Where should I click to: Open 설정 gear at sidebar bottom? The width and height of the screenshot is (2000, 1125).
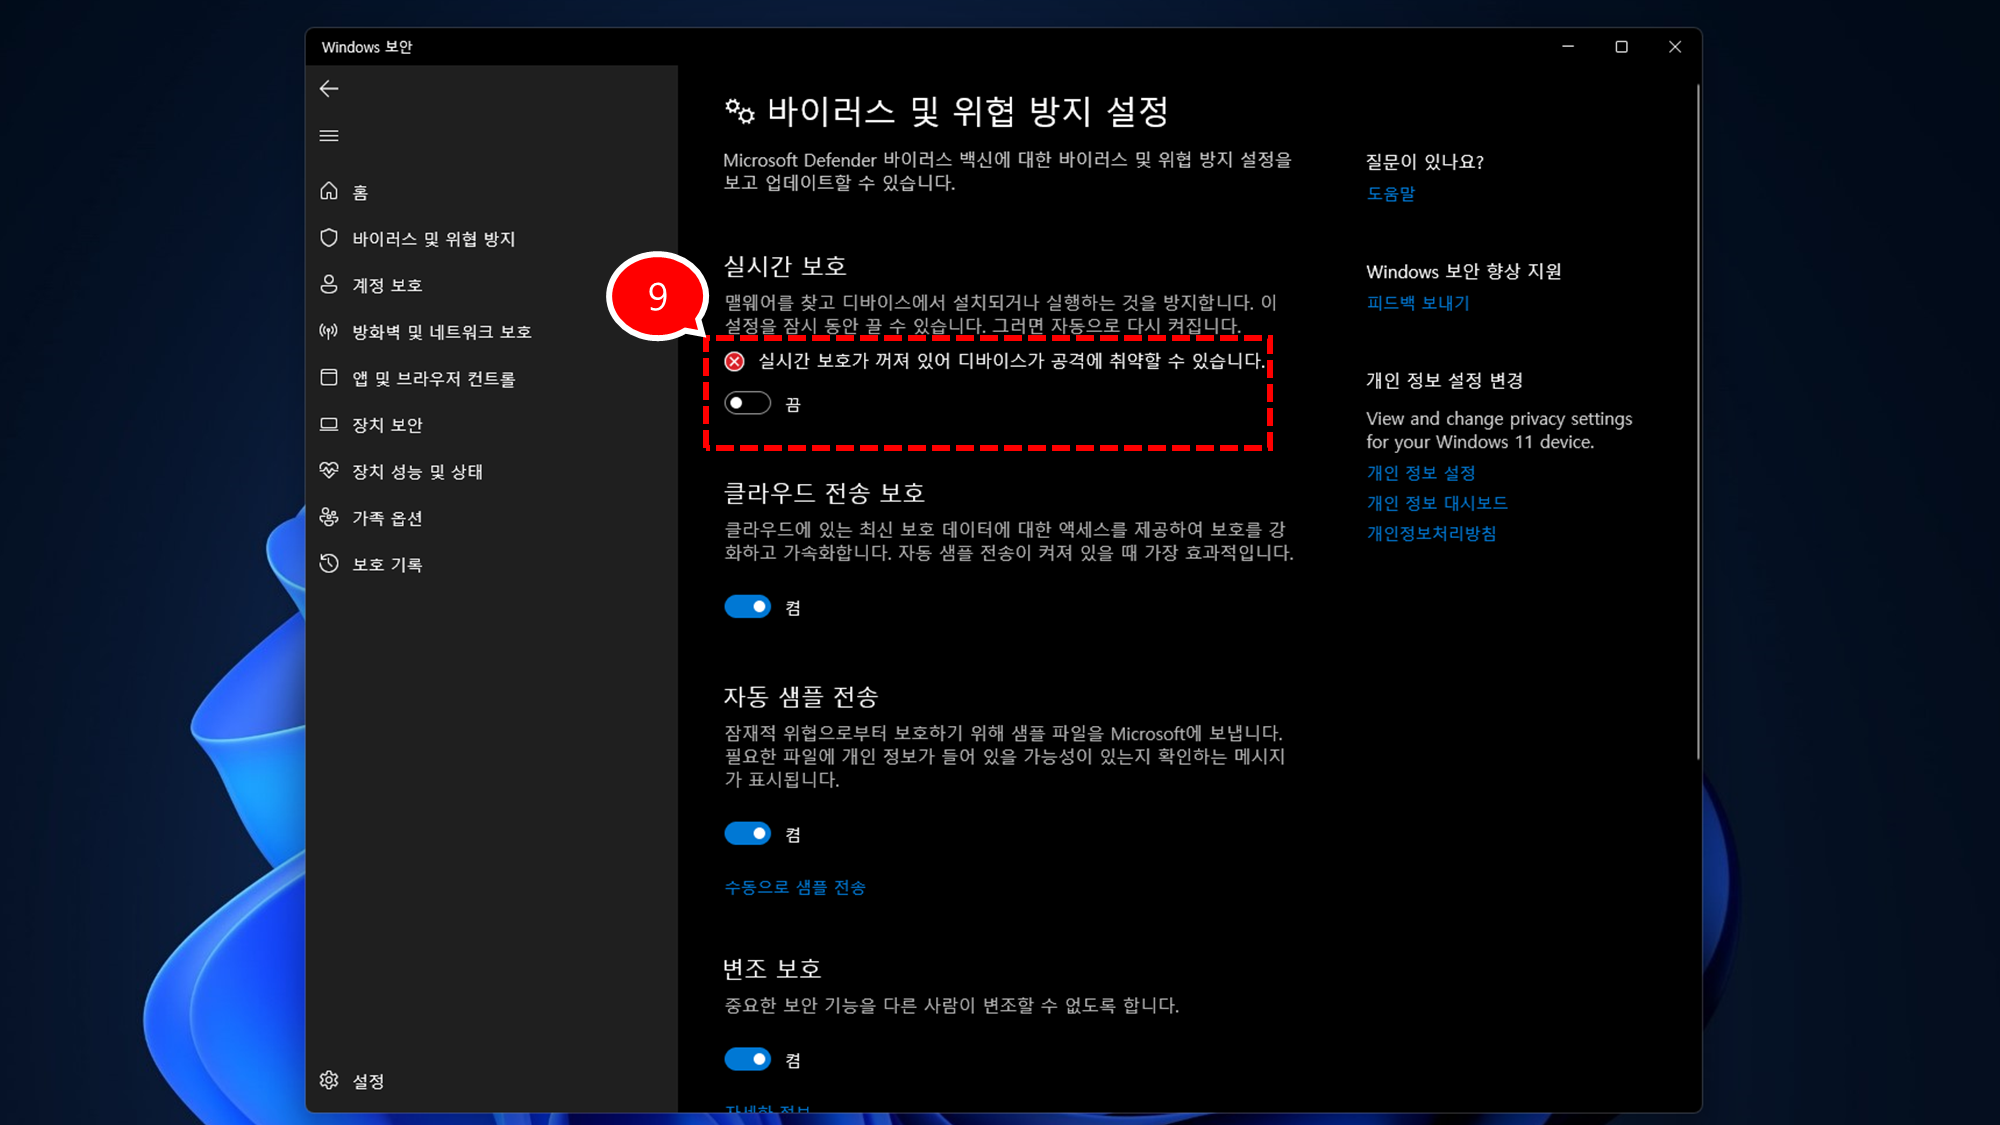pos(329,1080)
